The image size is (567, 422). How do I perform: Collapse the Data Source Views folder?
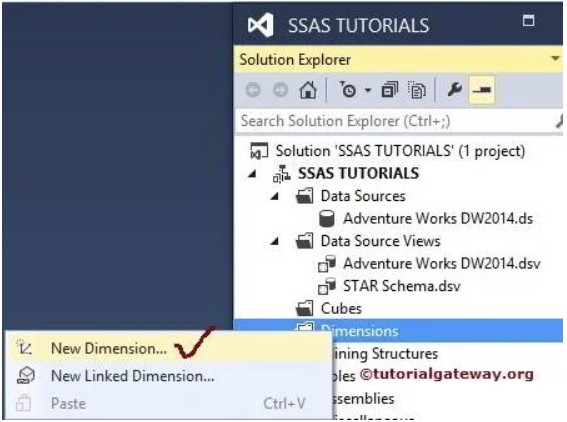pyautogui.click(x=275, y=241)
